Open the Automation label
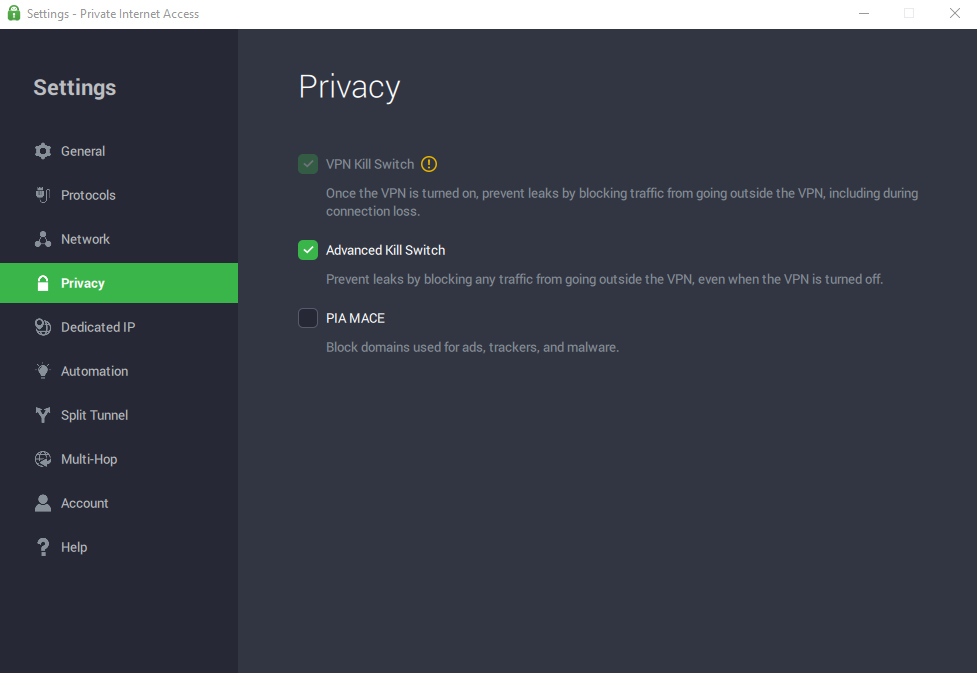The height and width of the screenshot is (673, 977). 95,371
